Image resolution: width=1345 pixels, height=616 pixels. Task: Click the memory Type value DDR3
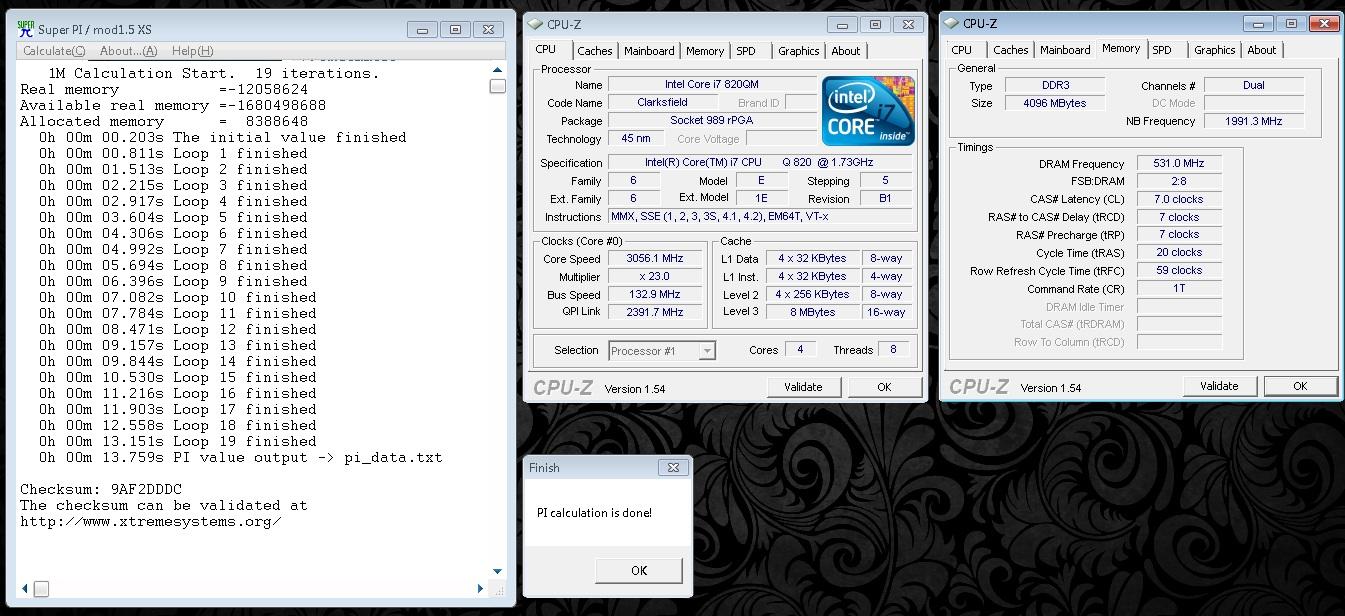(1054, 86)
